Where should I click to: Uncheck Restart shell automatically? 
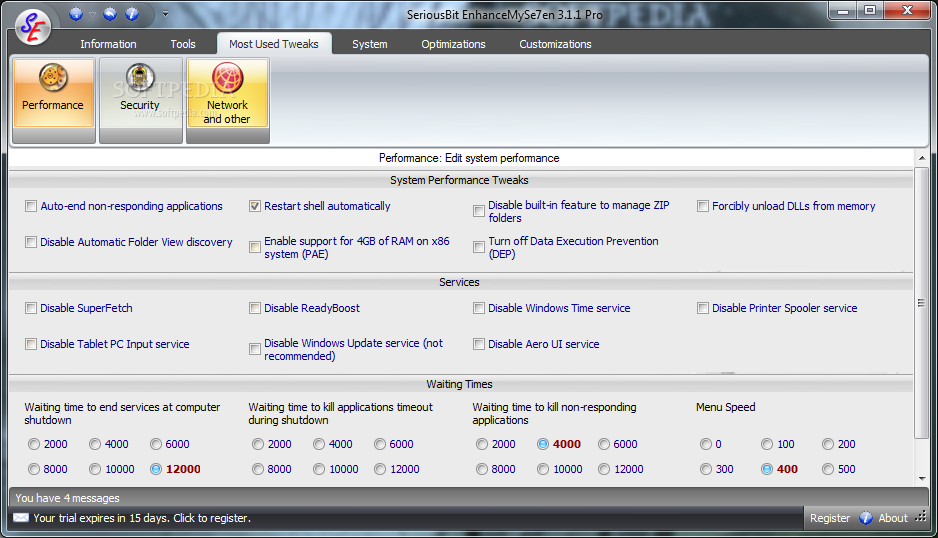coord(255,206)
